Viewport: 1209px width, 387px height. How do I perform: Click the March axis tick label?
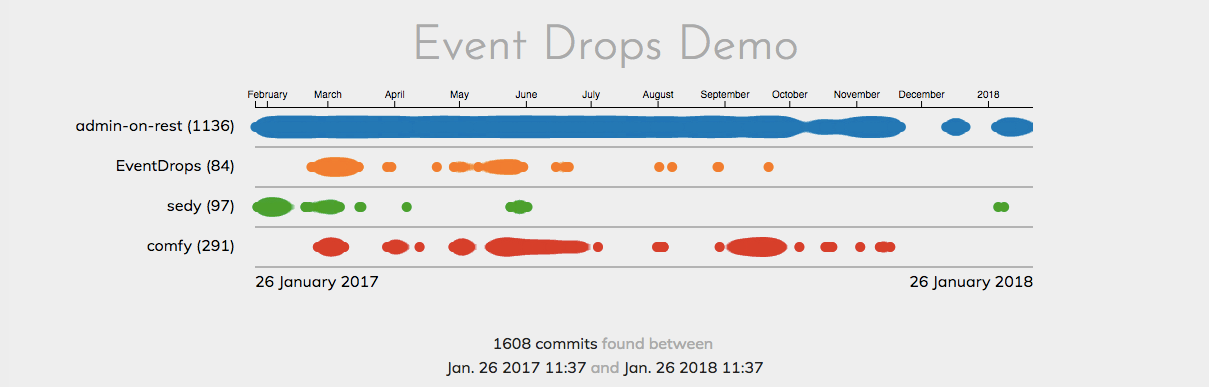(x=328, y=95)
